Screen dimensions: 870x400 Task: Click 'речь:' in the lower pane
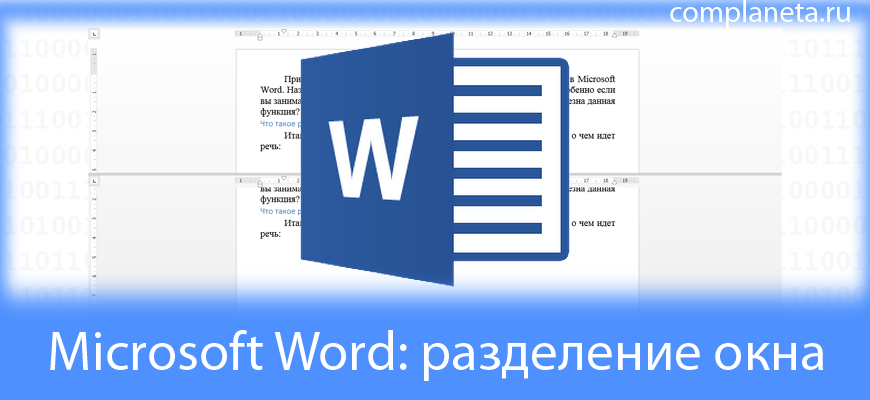coord(270,234)
